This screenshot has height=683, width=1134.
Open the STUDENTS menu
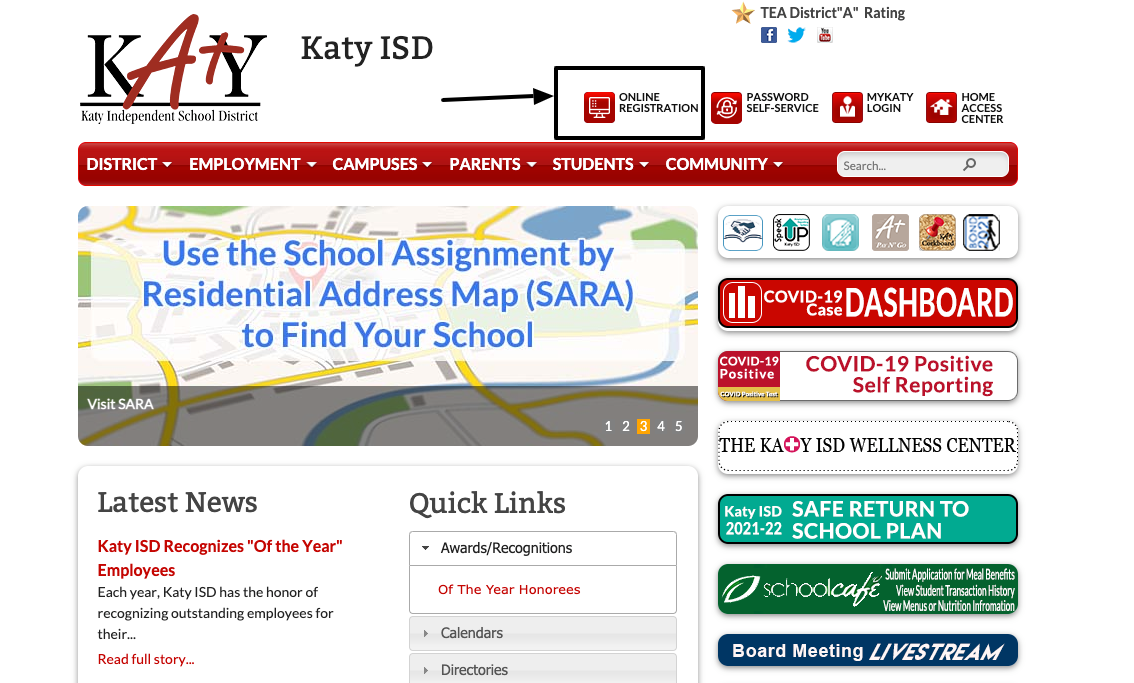pos(600,164)
